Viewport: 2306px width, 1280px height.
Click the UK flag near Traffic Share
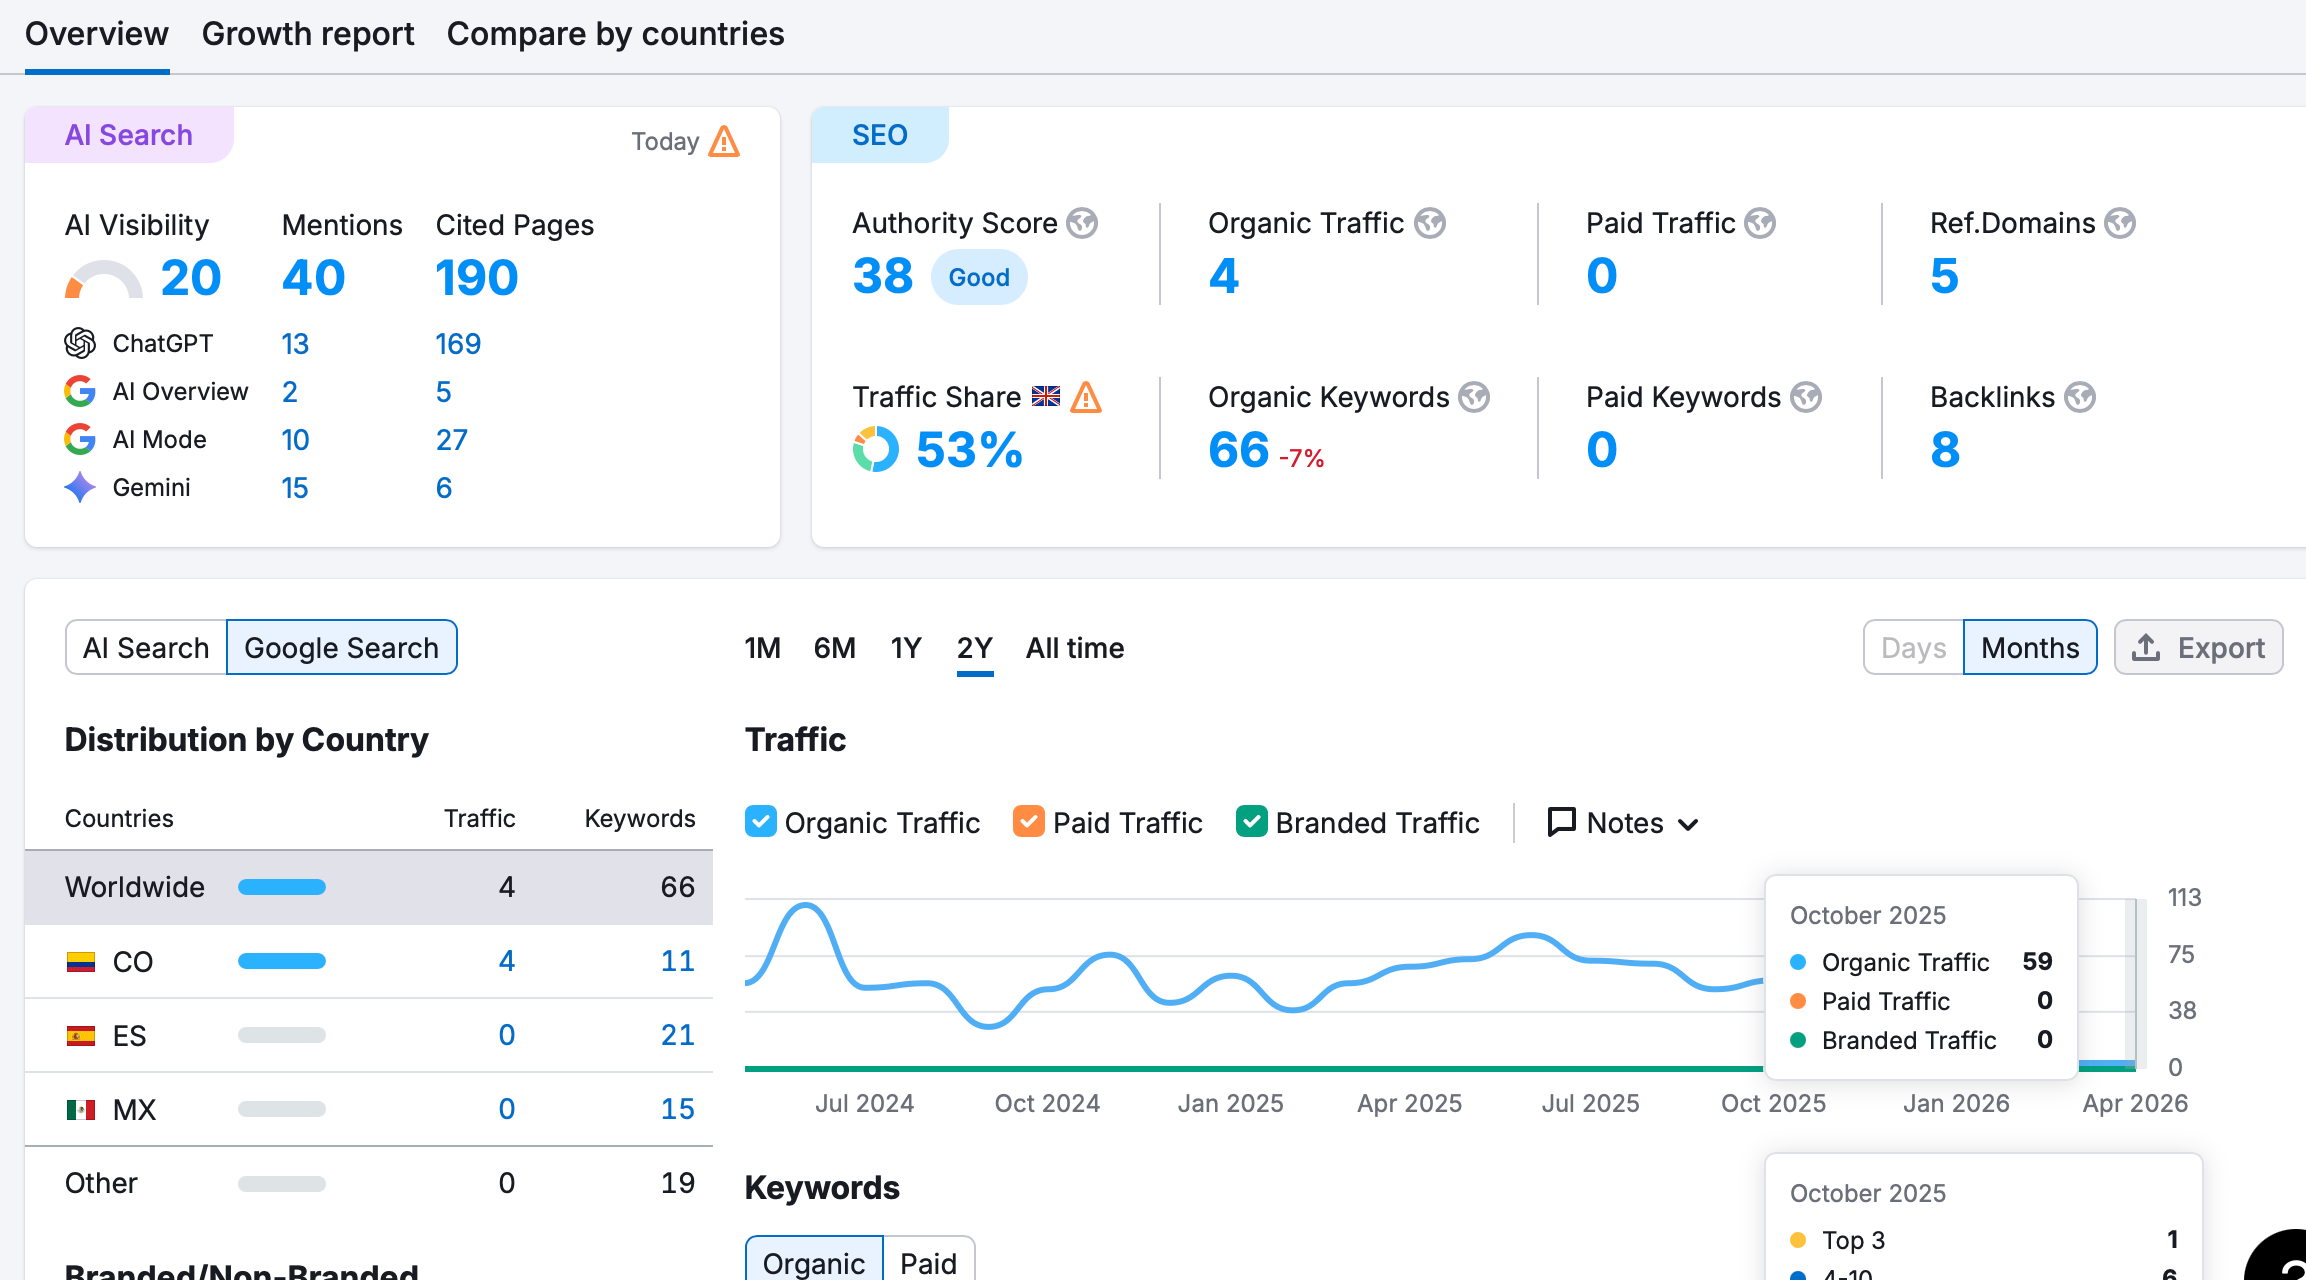[1046, 397]
